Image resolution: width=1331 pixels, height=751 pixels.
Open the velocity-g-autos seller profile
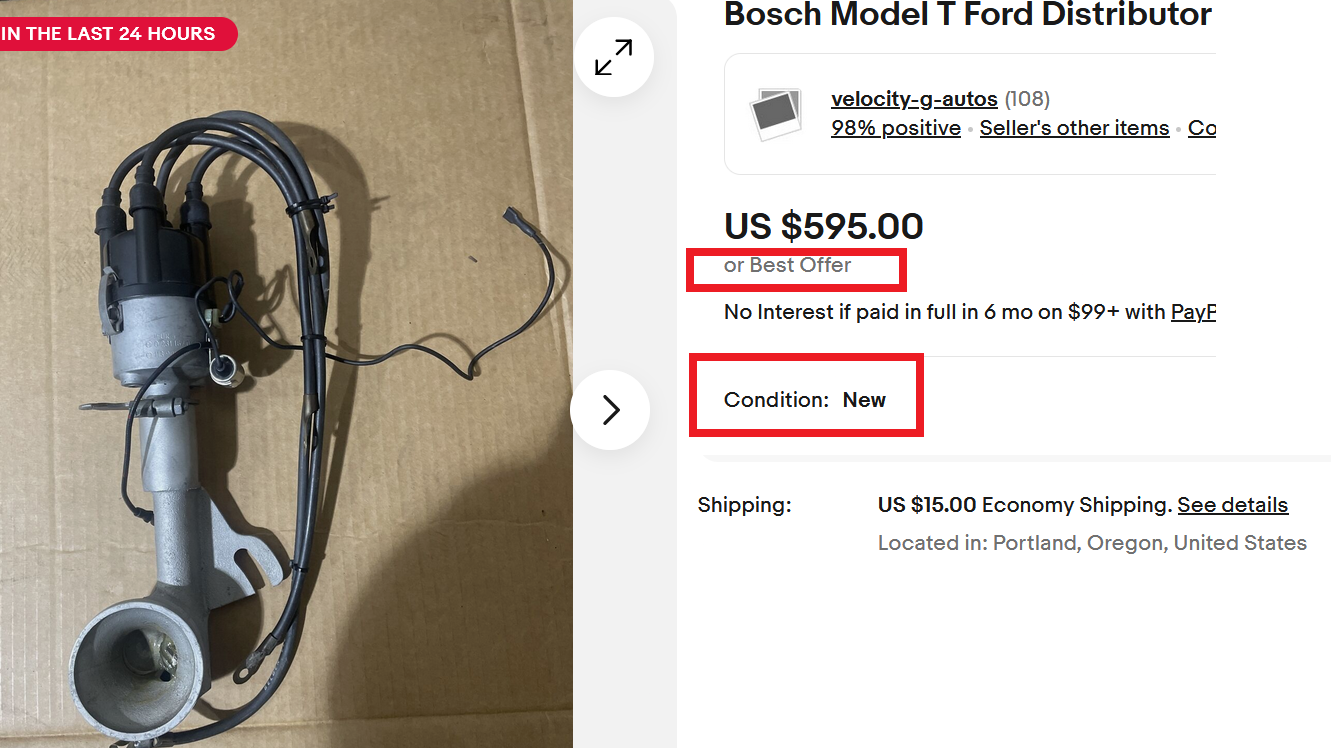pos(914,99)
